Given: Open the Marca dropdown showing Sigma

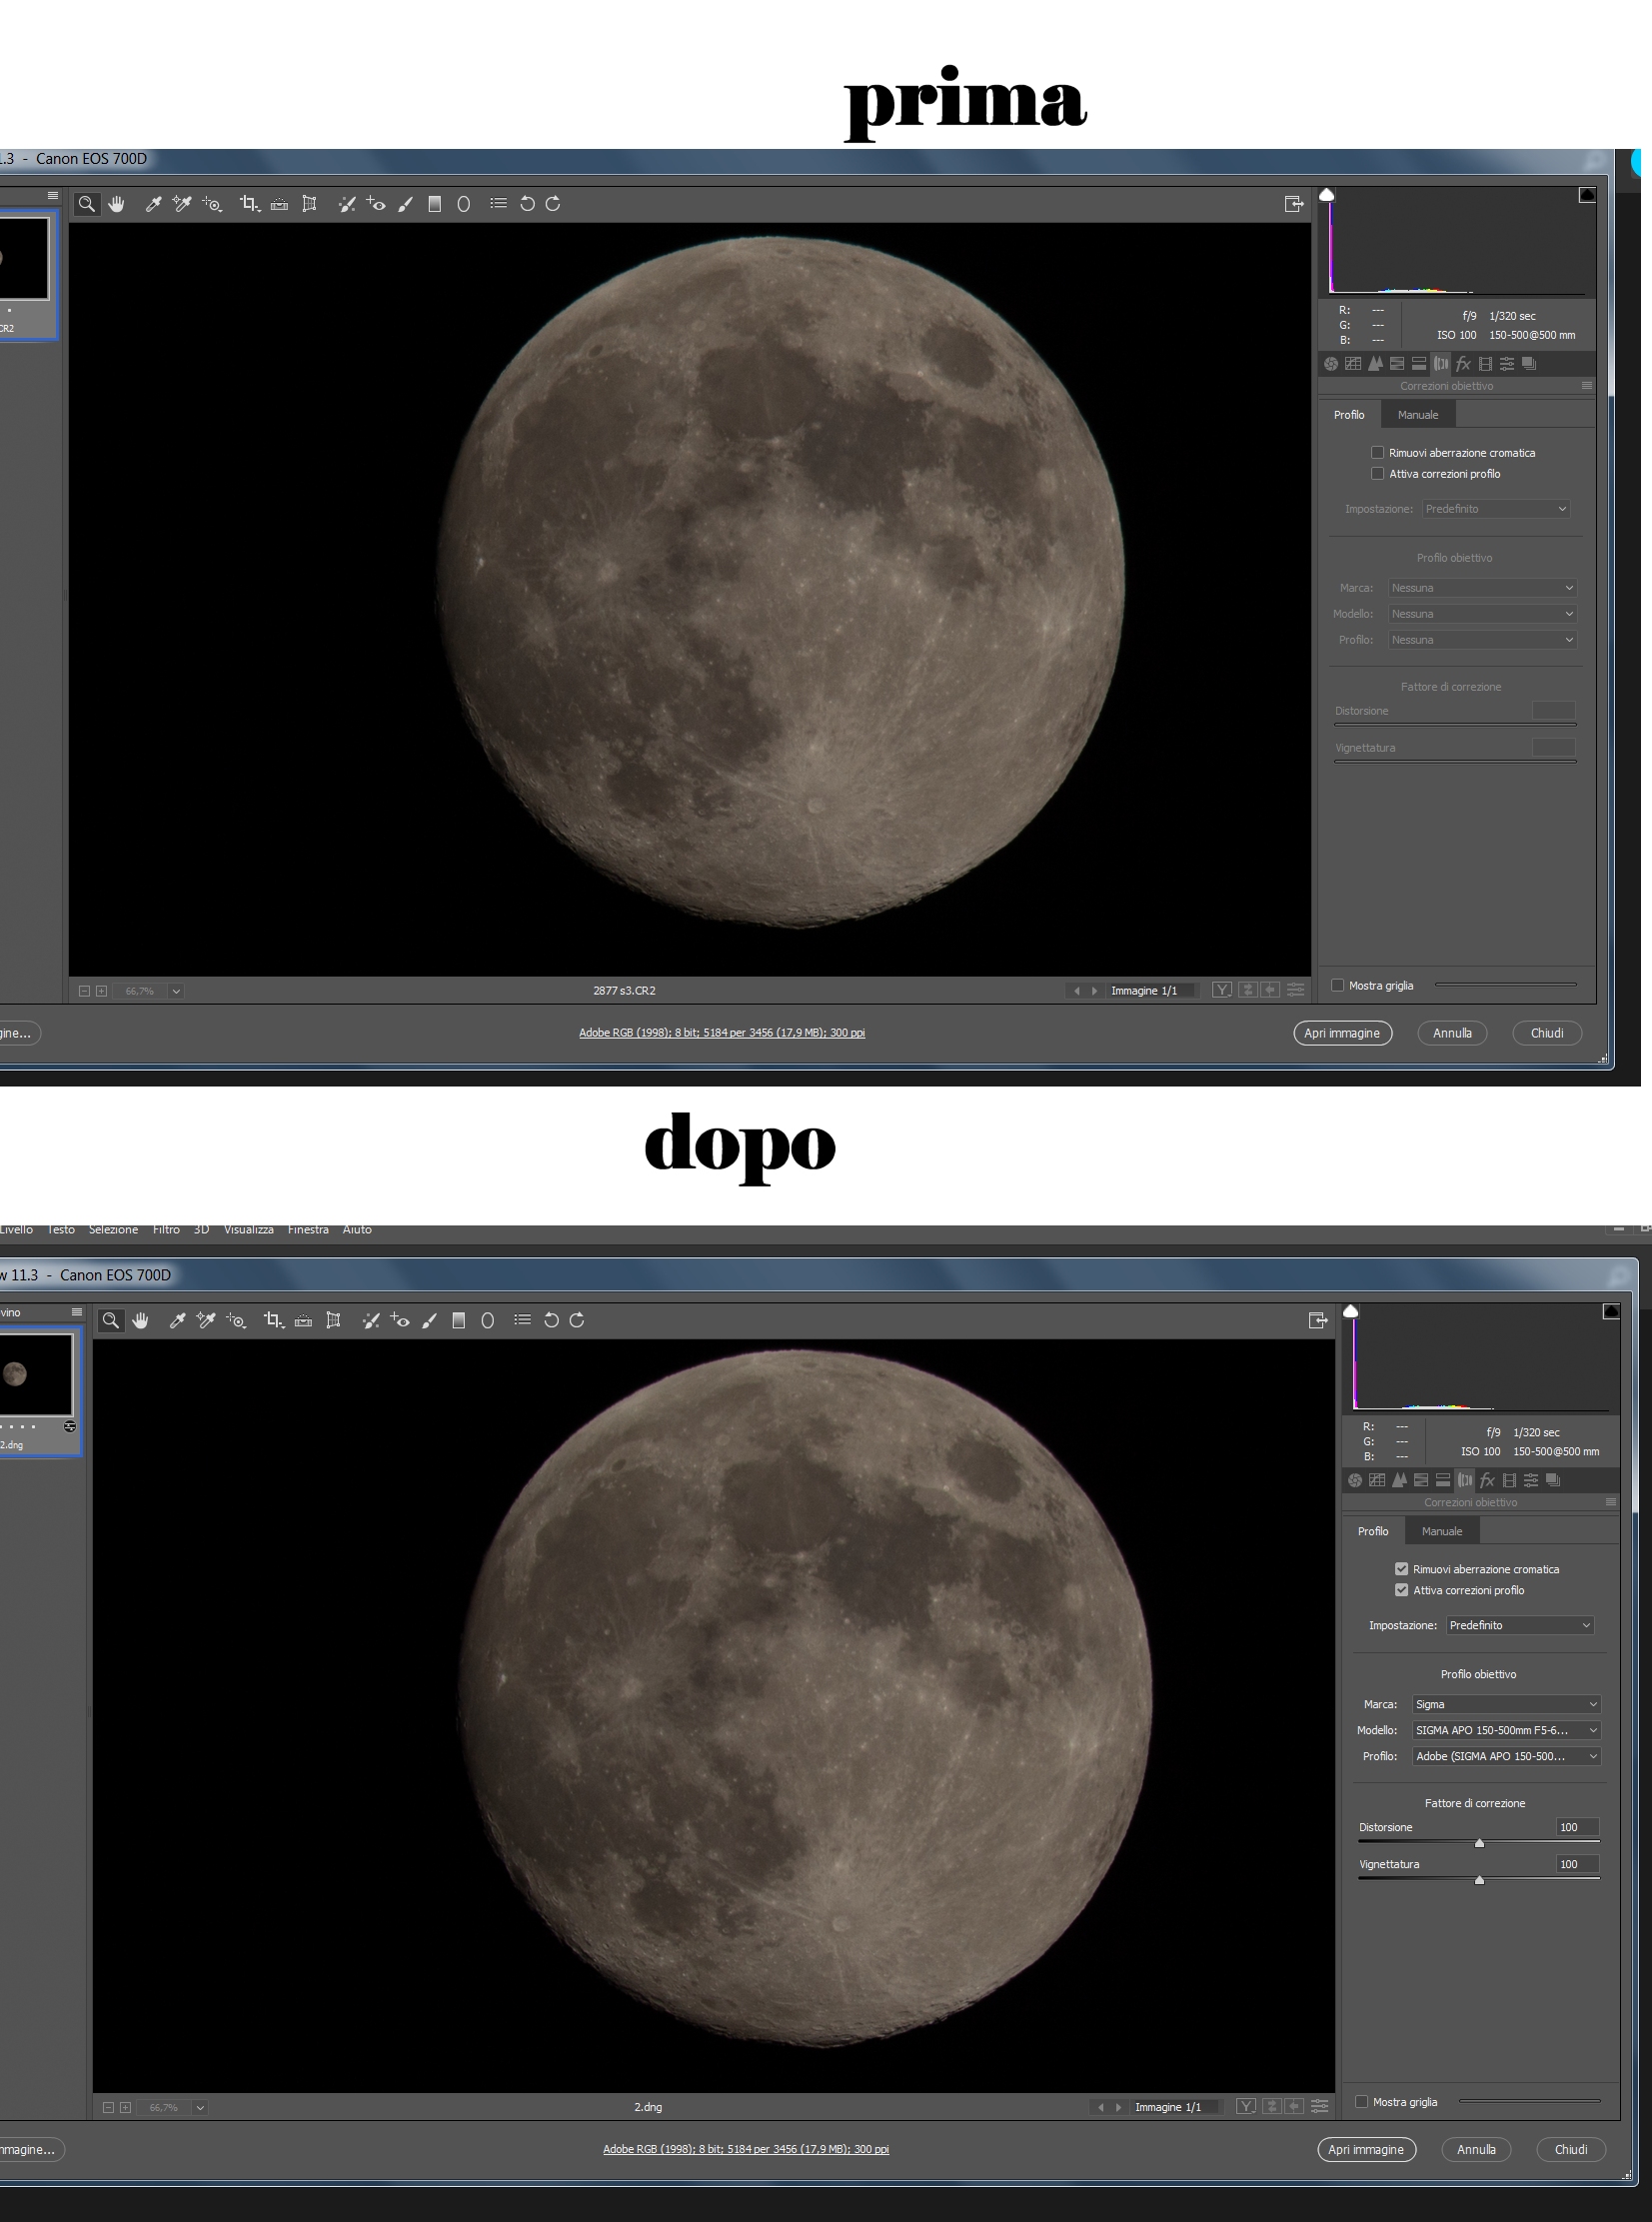Looking at the screenshot, I should [1506, 1704].
